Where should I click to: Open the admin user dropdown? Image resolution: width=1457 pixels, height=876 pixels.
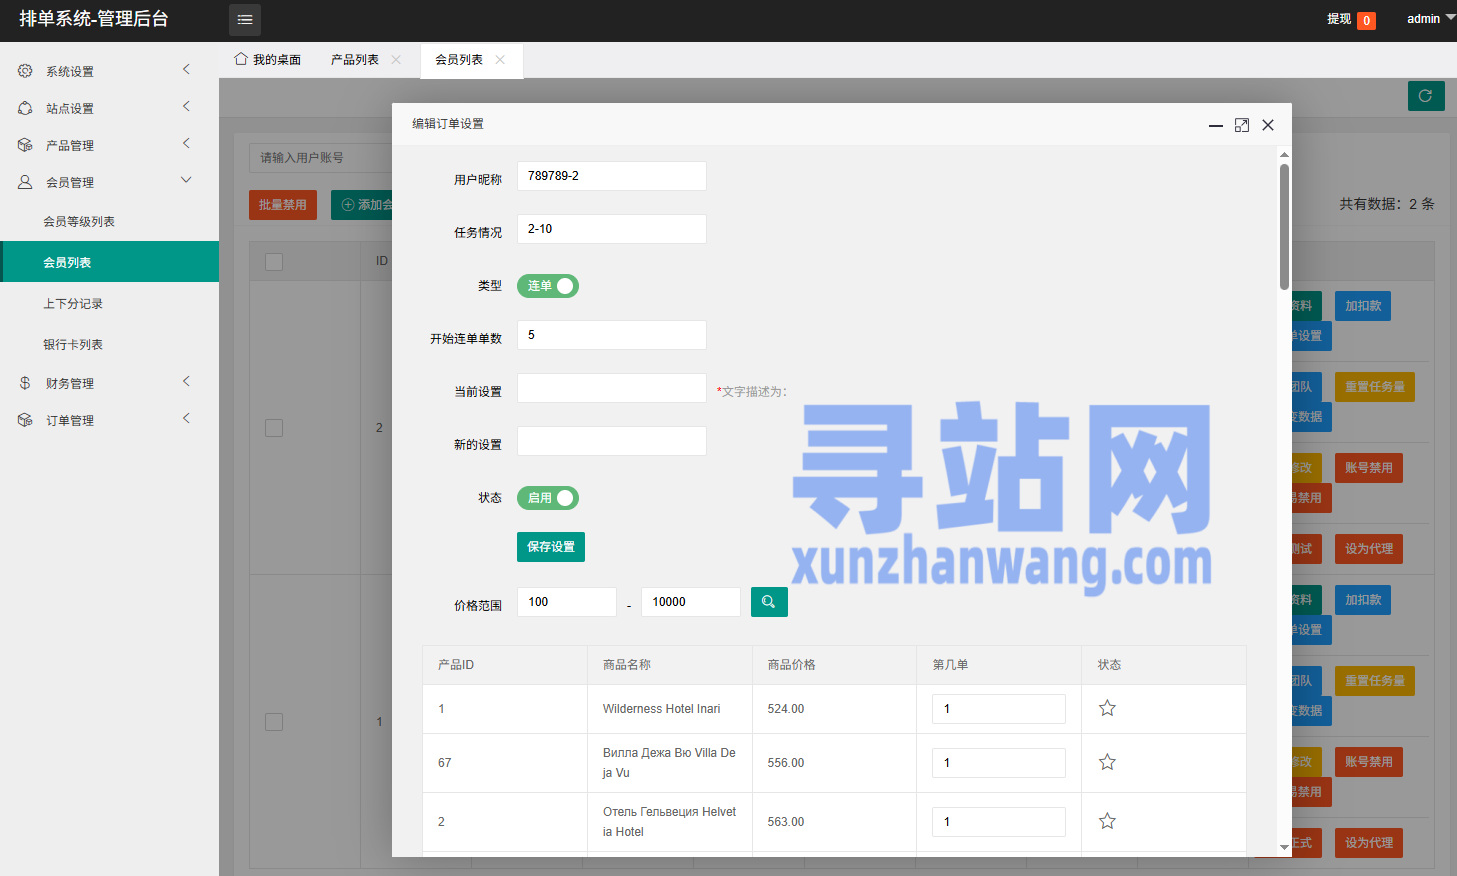[x=1430, y=19]
